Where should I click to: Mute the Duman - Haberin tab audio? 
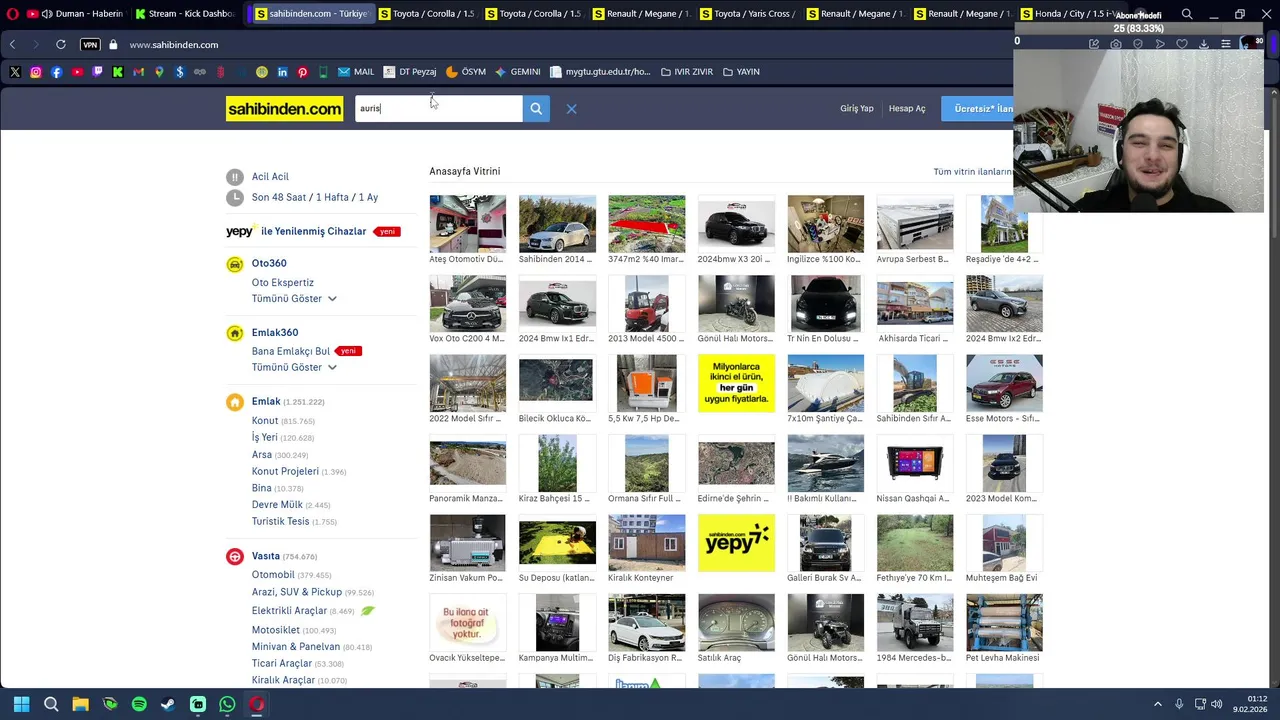point(47,14)
